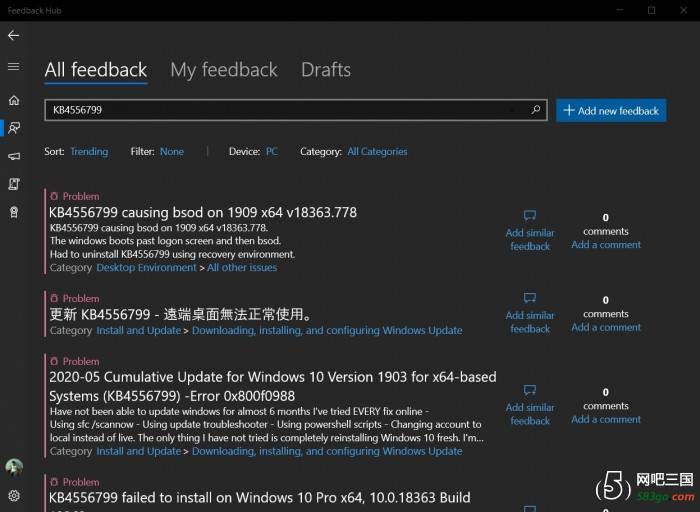700x512 pixels.
Task: Click 'Had to uninstall KB4556799' description line
Action: (172, 254)
